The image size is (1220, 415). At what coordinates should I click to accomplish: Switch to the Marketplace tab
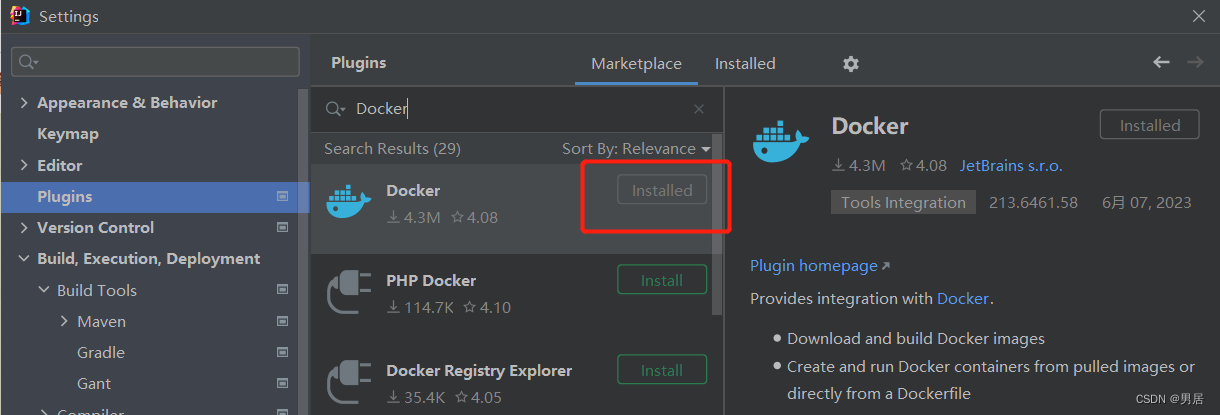636,63
